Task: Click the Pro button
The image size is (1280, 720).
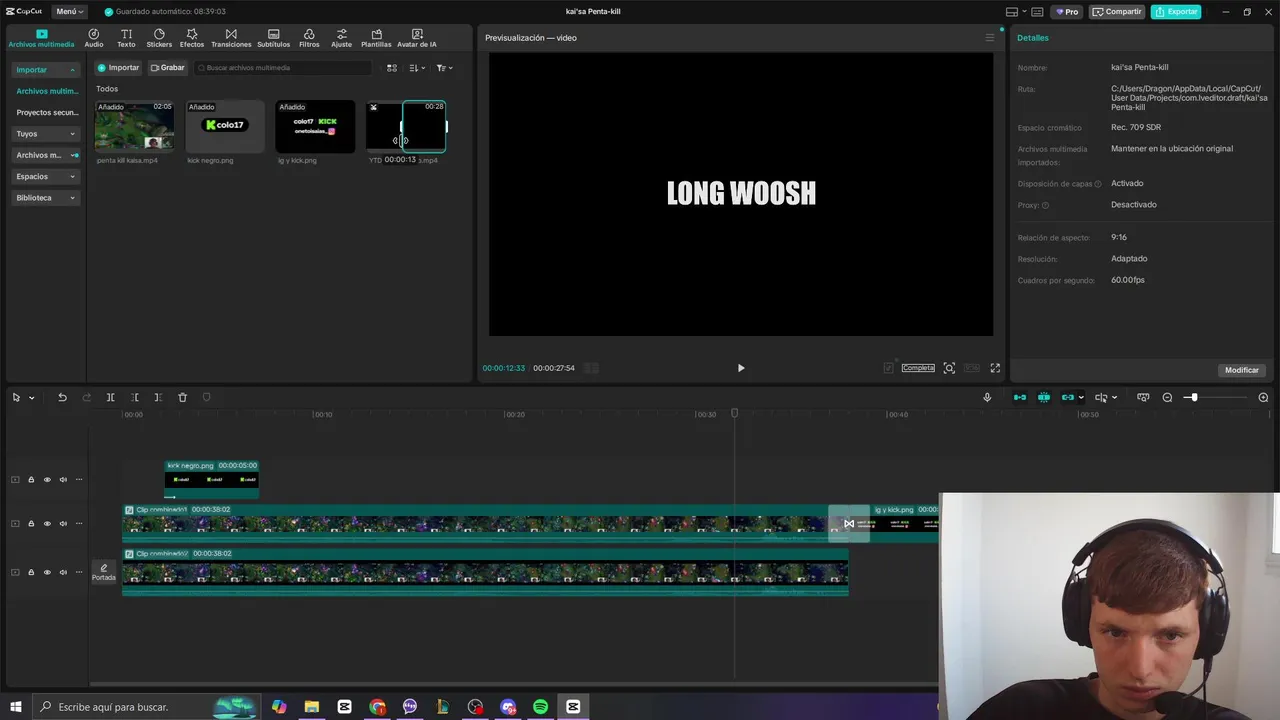Action: point(1067,12)
